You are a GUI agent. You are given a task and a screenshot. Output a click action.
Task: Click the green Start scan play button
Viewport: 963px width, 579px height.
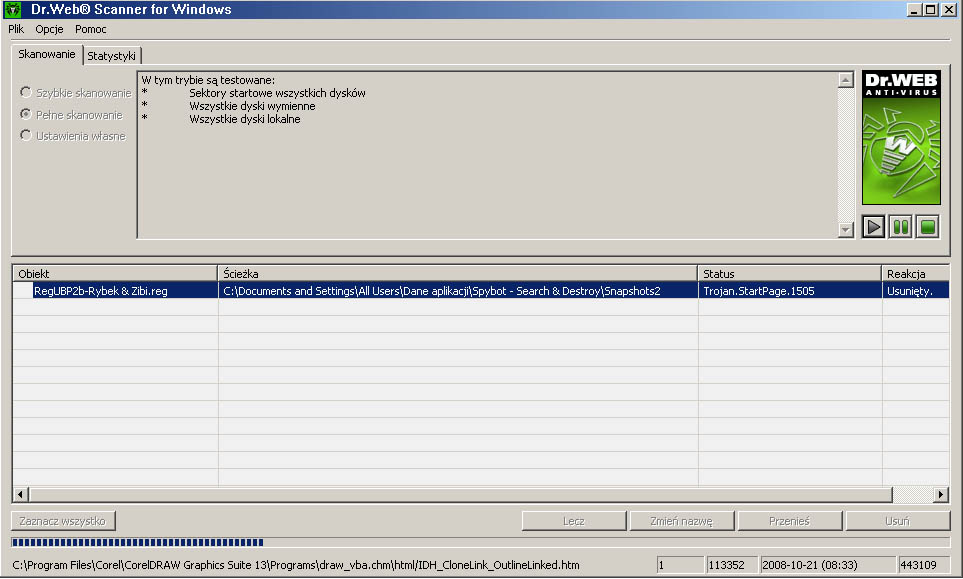873,227
